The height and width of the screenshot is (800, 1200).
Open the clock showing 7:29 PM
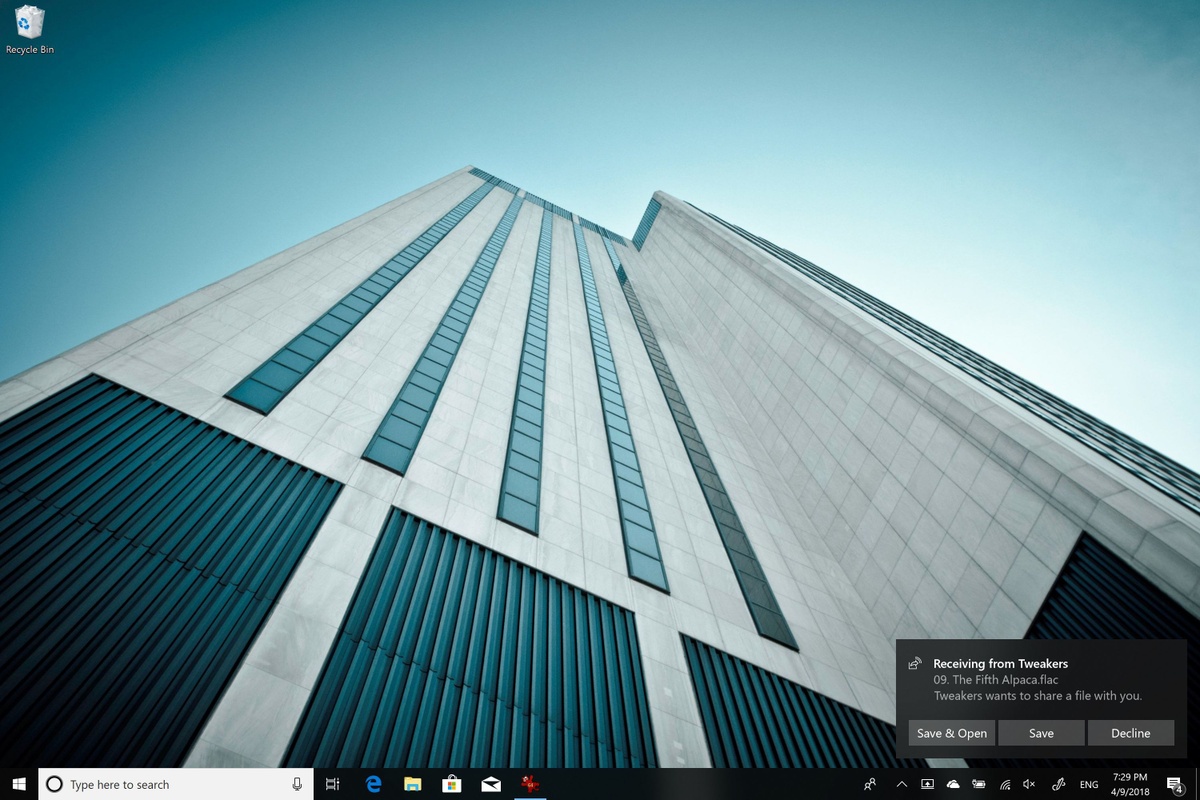(1130, 784)
